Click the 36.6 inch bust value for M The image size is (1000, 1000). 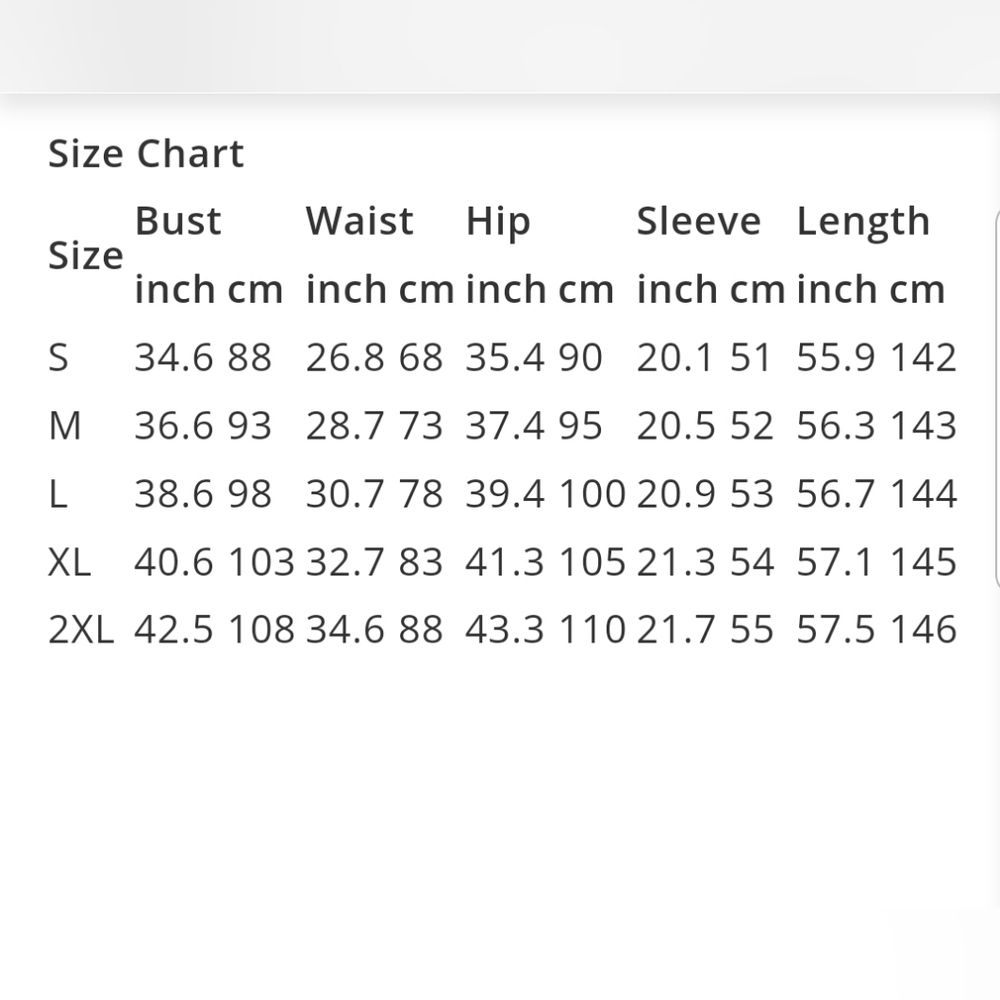pos(174,426)
